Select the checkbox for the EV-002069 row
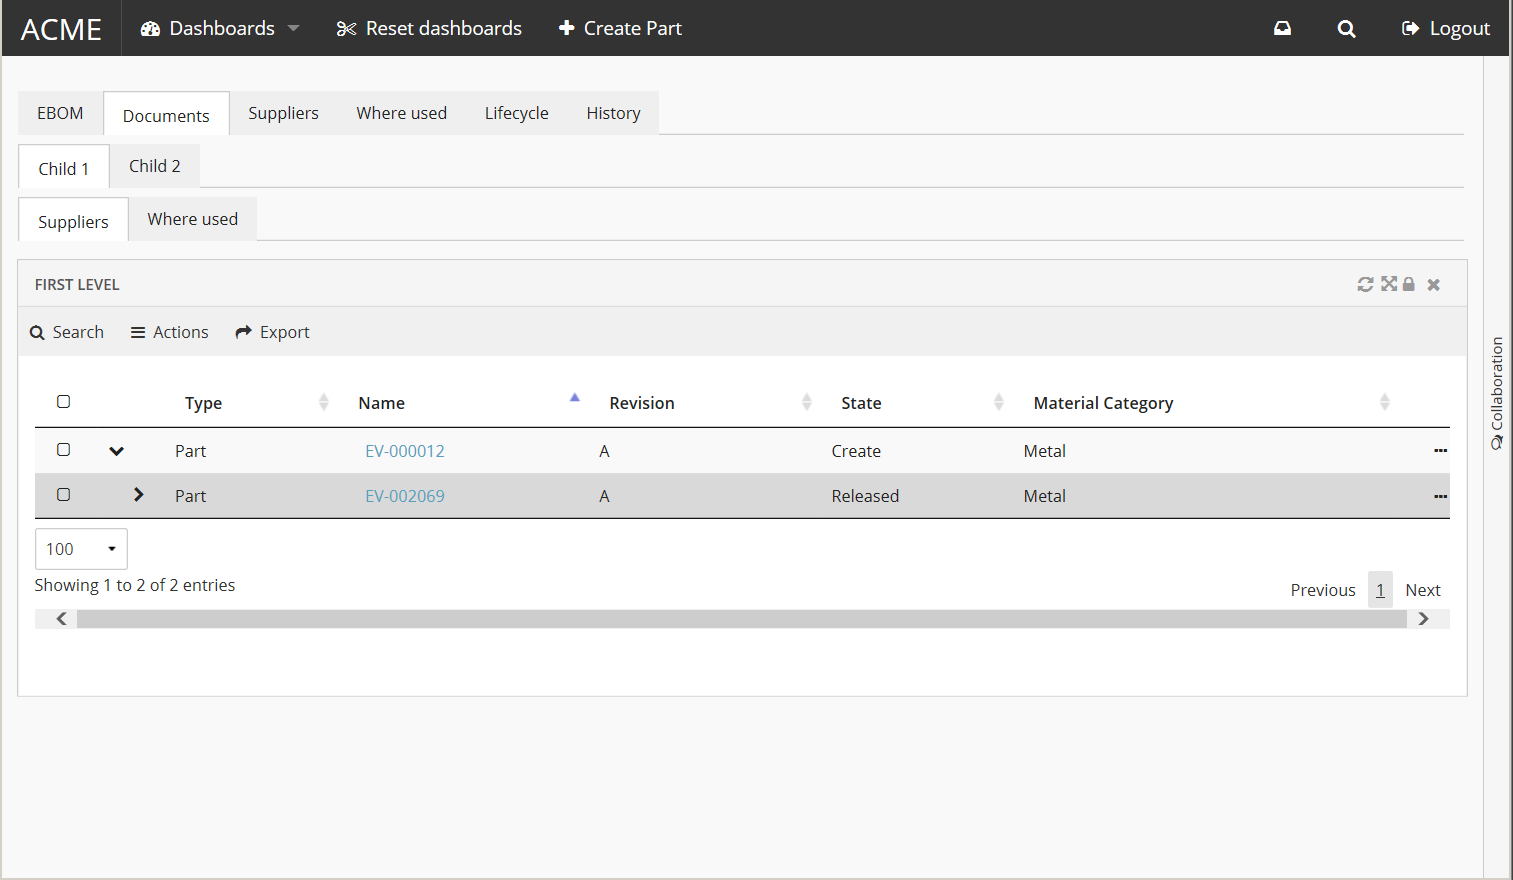 pyautogui.click(x=64, y=495)
